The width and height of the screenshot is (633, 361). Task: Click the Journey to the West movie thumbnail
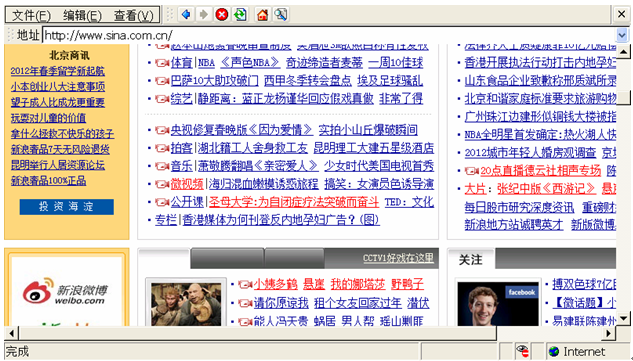(186, 303)
